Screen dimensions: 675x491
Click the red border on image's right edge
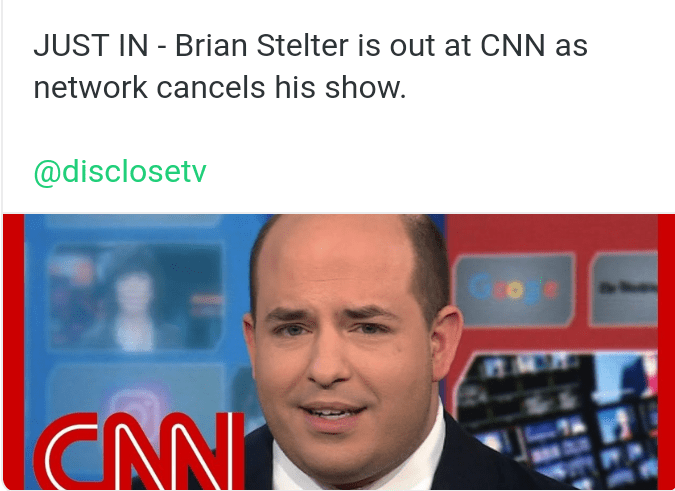click(666, 352)
